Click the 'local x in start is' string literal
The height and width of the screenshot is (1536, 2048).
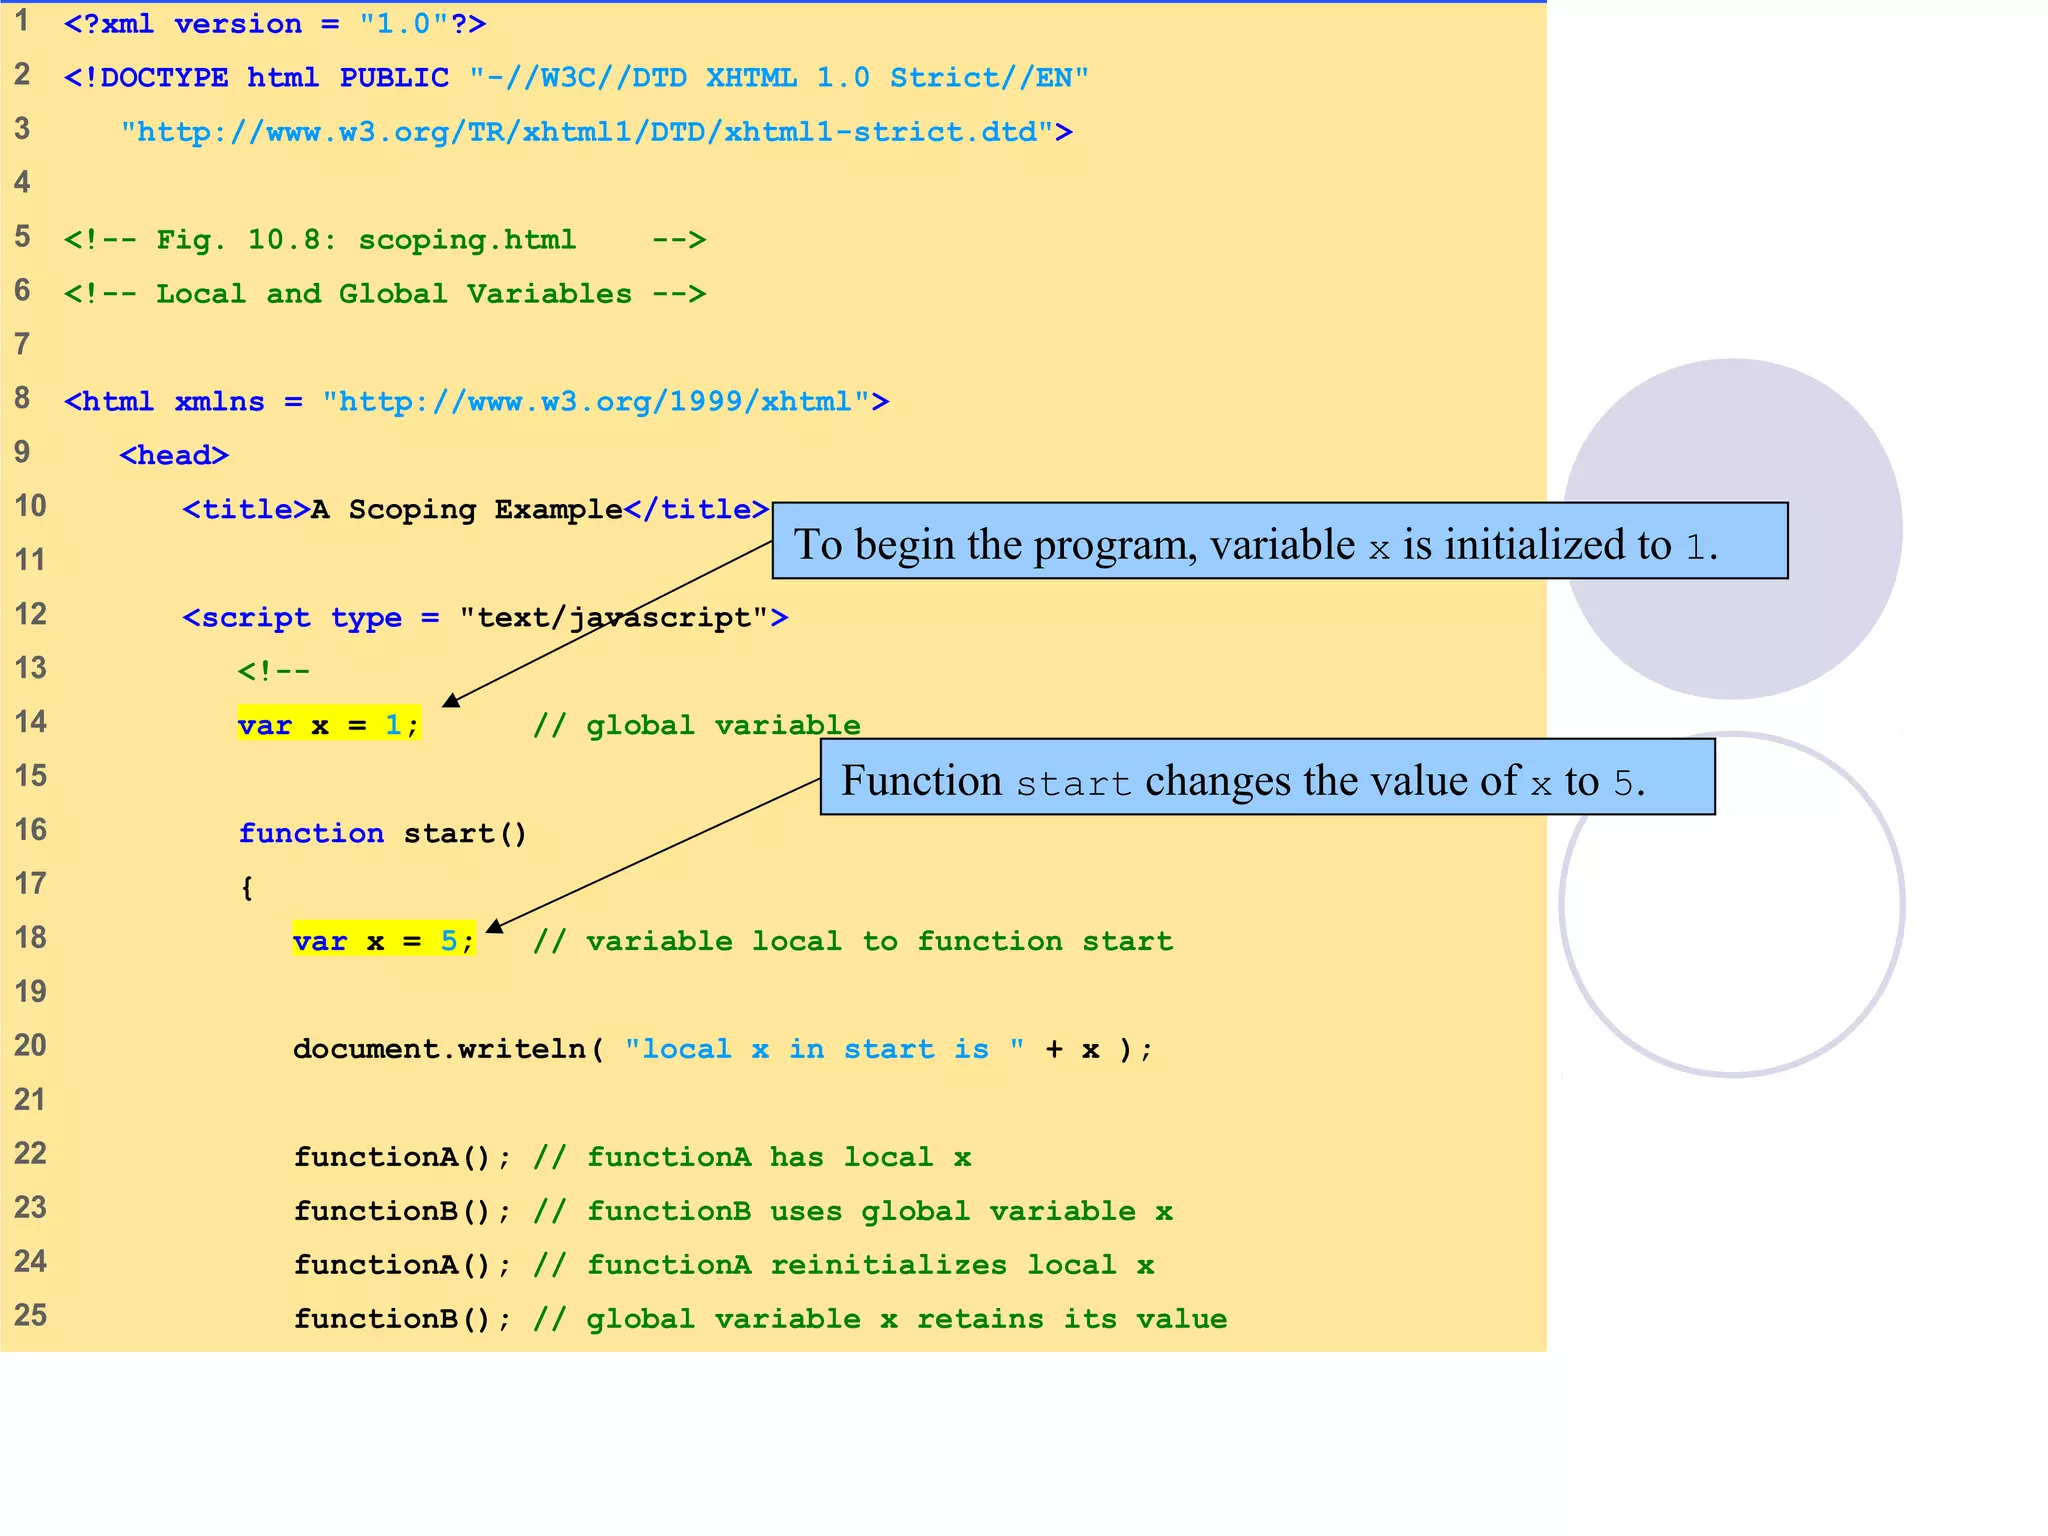coord(824,1048)
